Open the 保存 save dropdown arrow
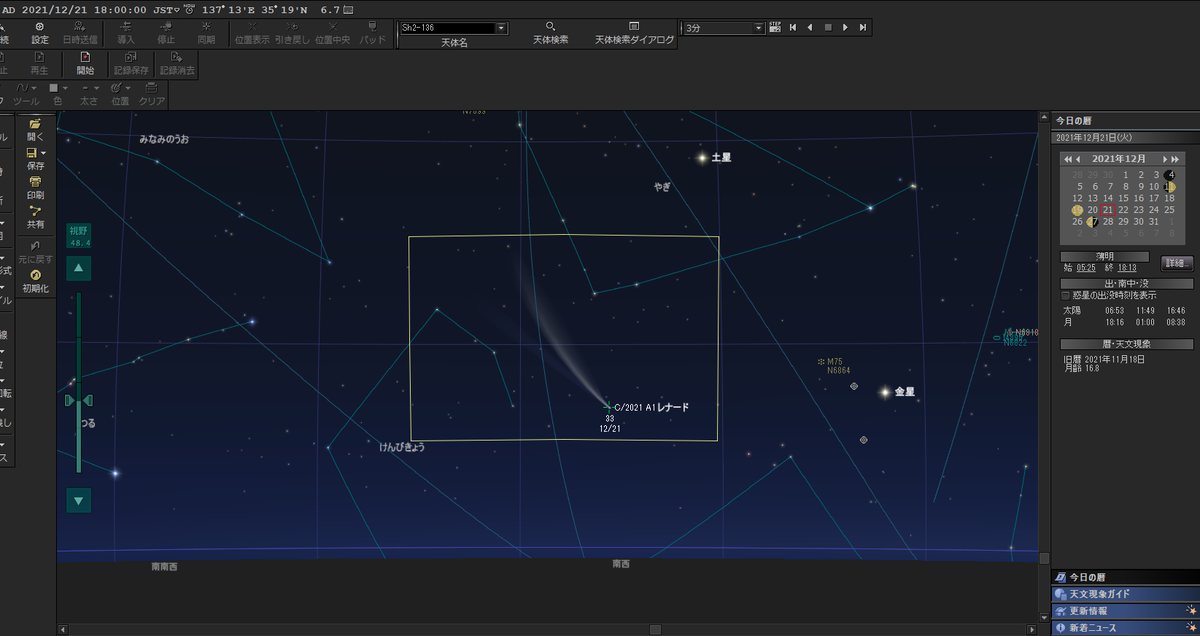1200x636 pixels. (44, 153)
